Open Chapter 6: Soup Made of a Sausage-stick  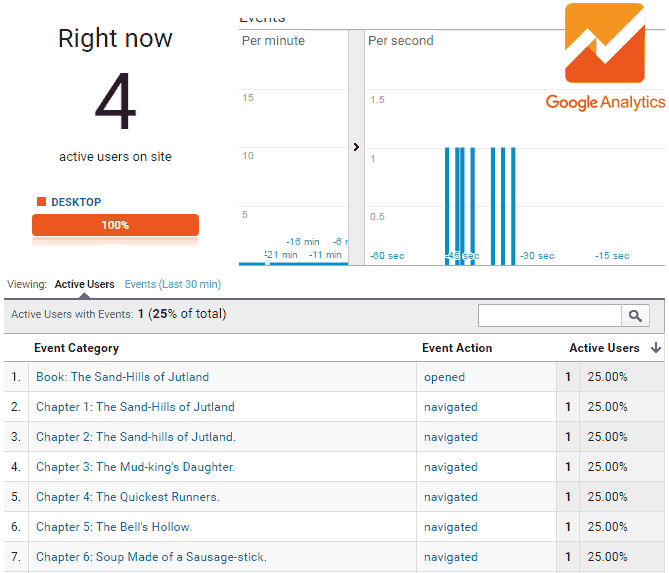tap(151, 557)
